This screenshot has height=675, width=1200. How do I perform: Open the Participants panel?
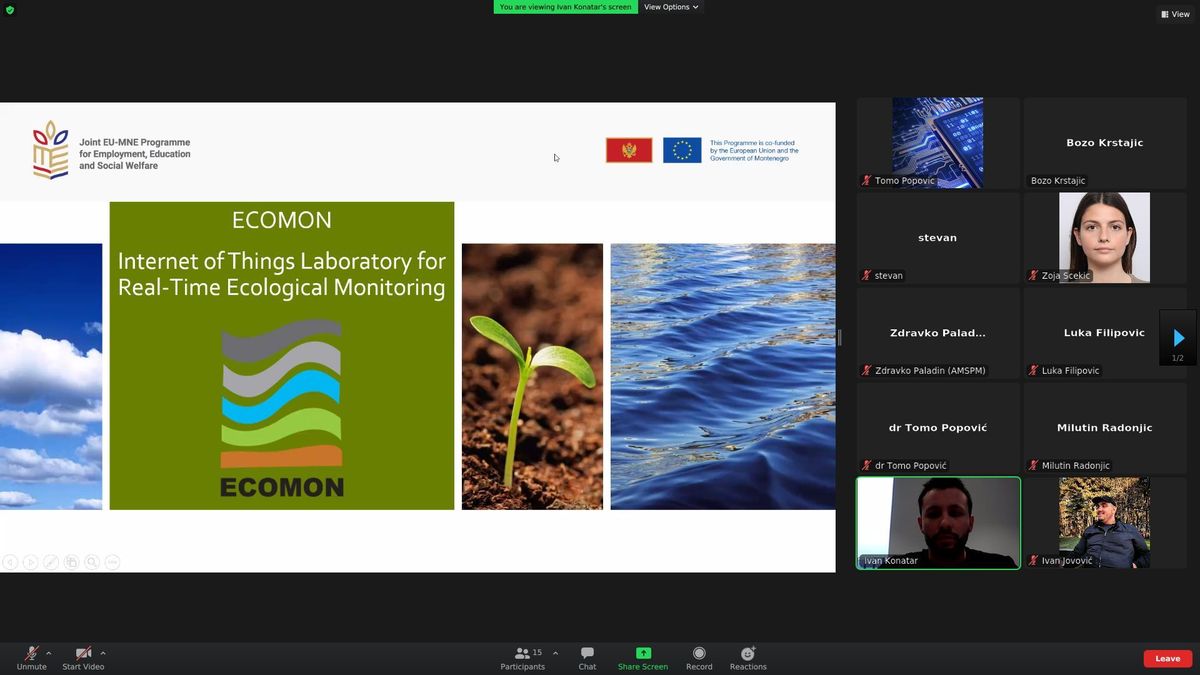coord(523,655)
